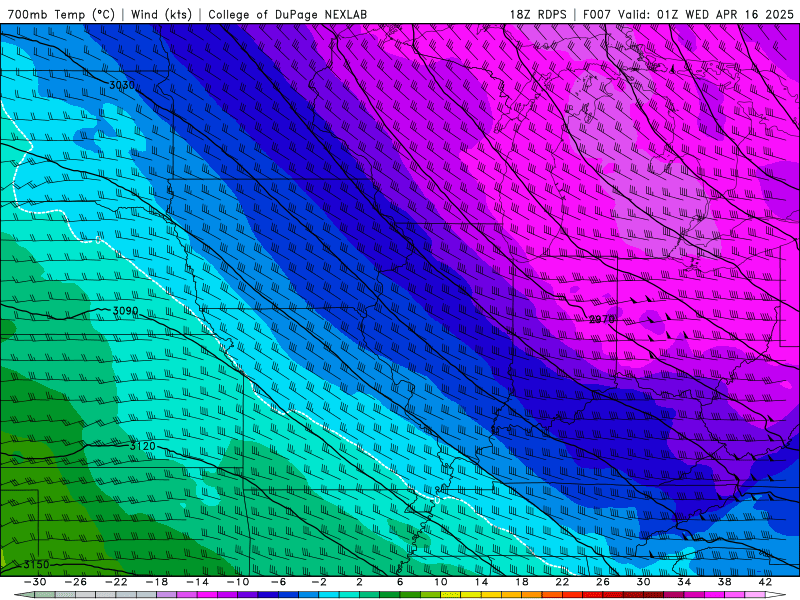The width and height of the screenshot is (800, 600).
Task: Click the -2 color scale tick label
Action: [319, 582]
